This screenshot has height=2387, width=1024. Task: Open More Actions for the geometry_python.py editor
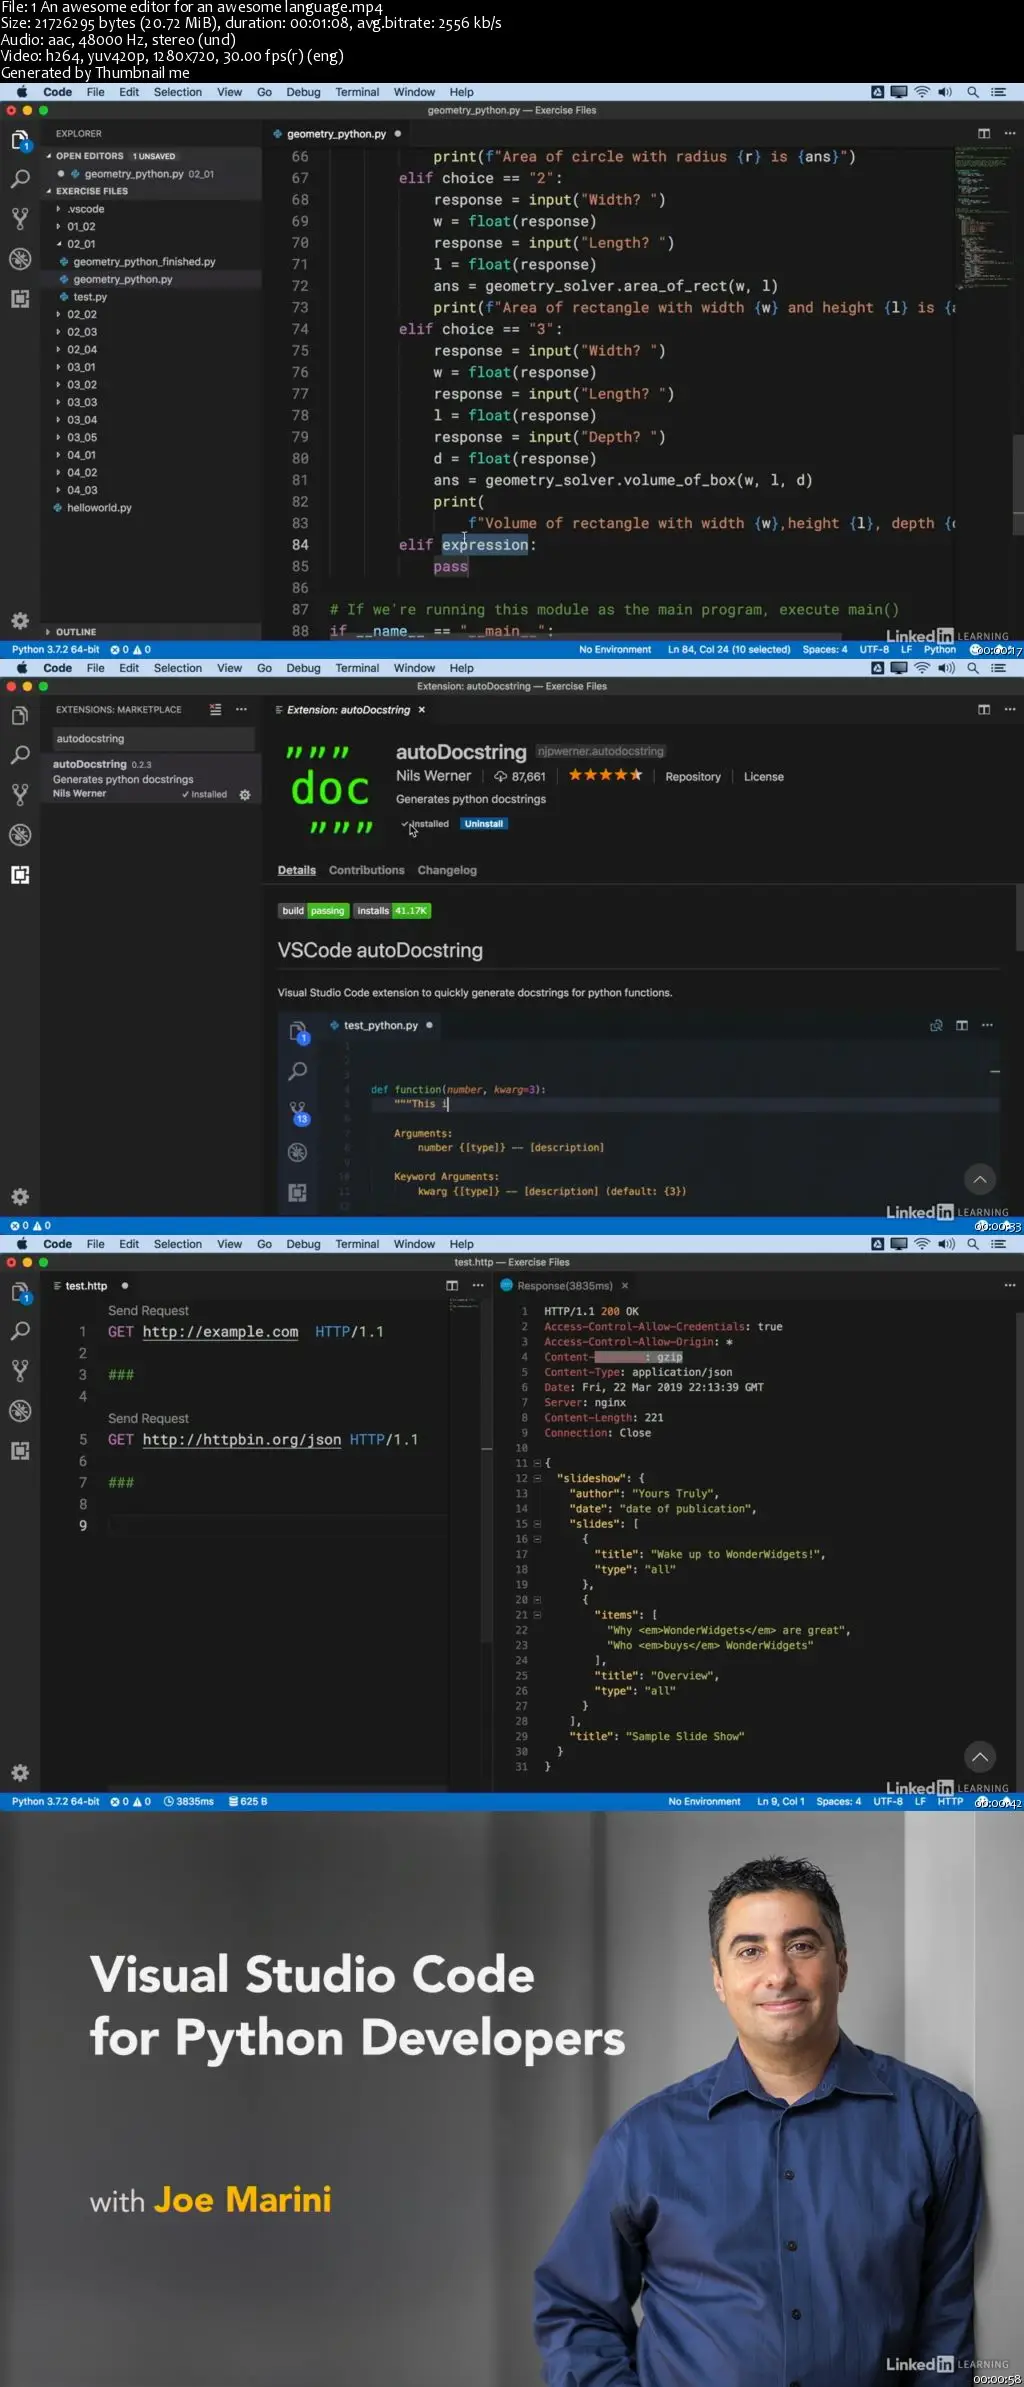click(1010, 134)
